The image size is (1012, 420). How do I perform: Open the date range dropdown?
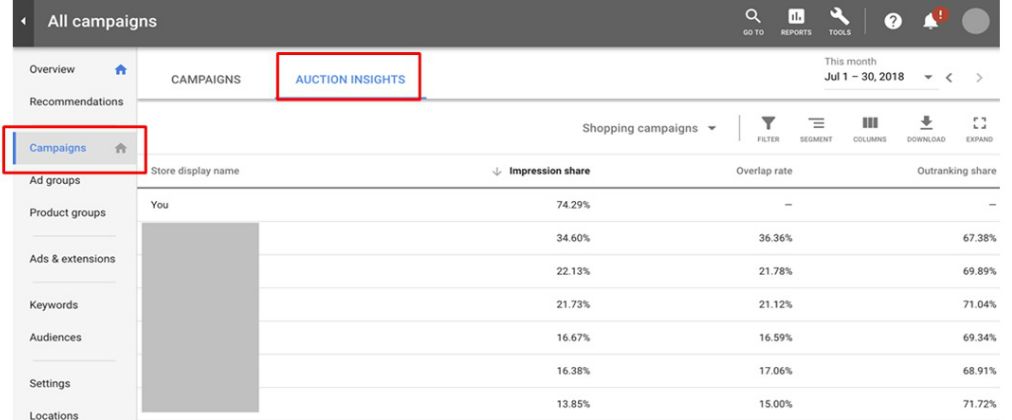[x=927, y=77]
